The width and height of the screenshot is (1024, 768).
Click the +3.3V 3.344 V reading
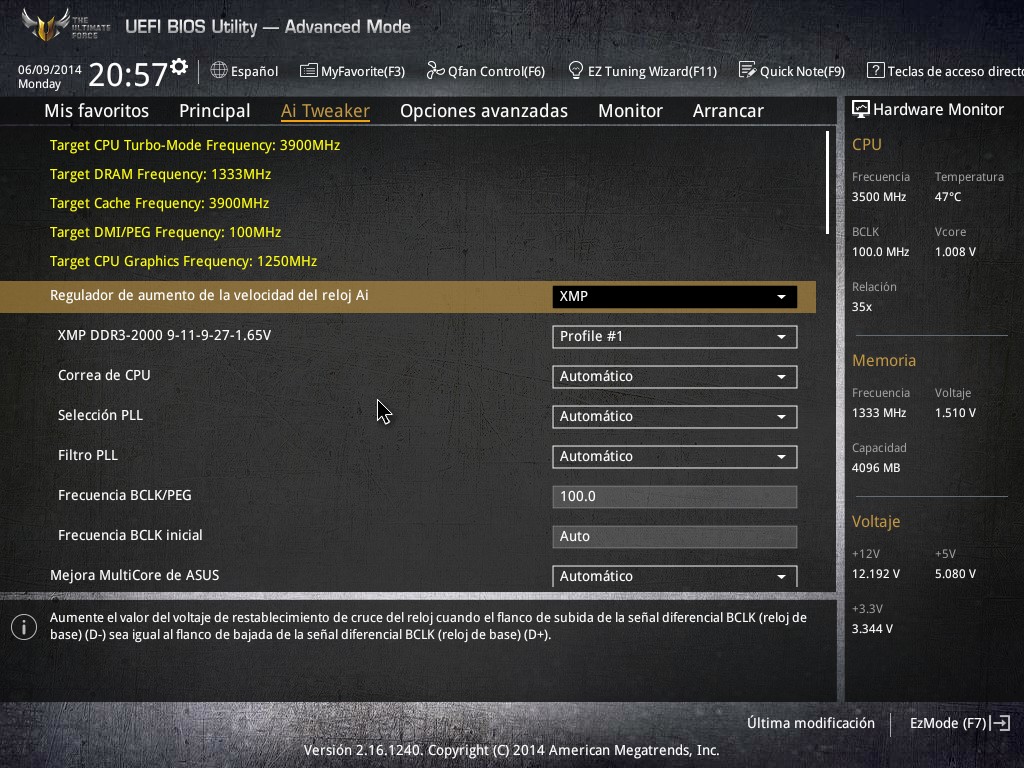click(872, 628)
